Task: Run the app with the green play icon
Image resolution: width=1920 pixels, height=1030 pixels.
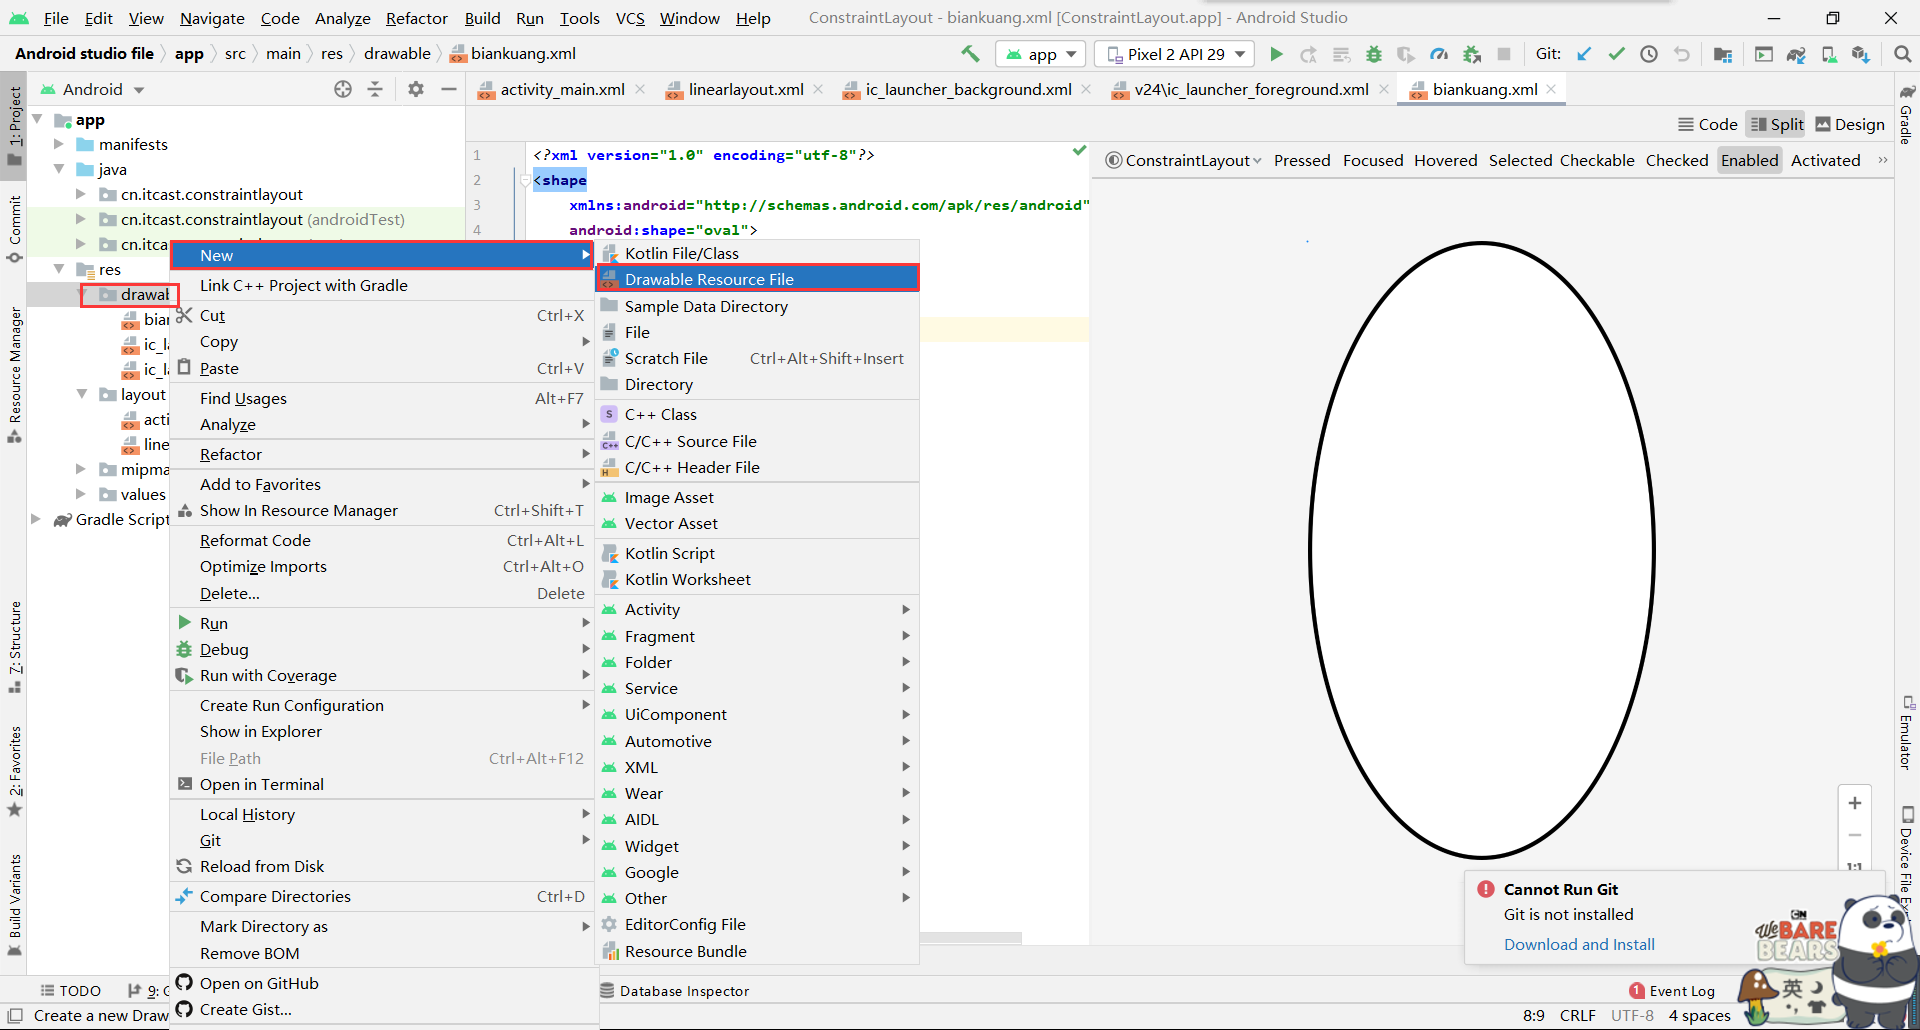Action: click(1277, 54)
